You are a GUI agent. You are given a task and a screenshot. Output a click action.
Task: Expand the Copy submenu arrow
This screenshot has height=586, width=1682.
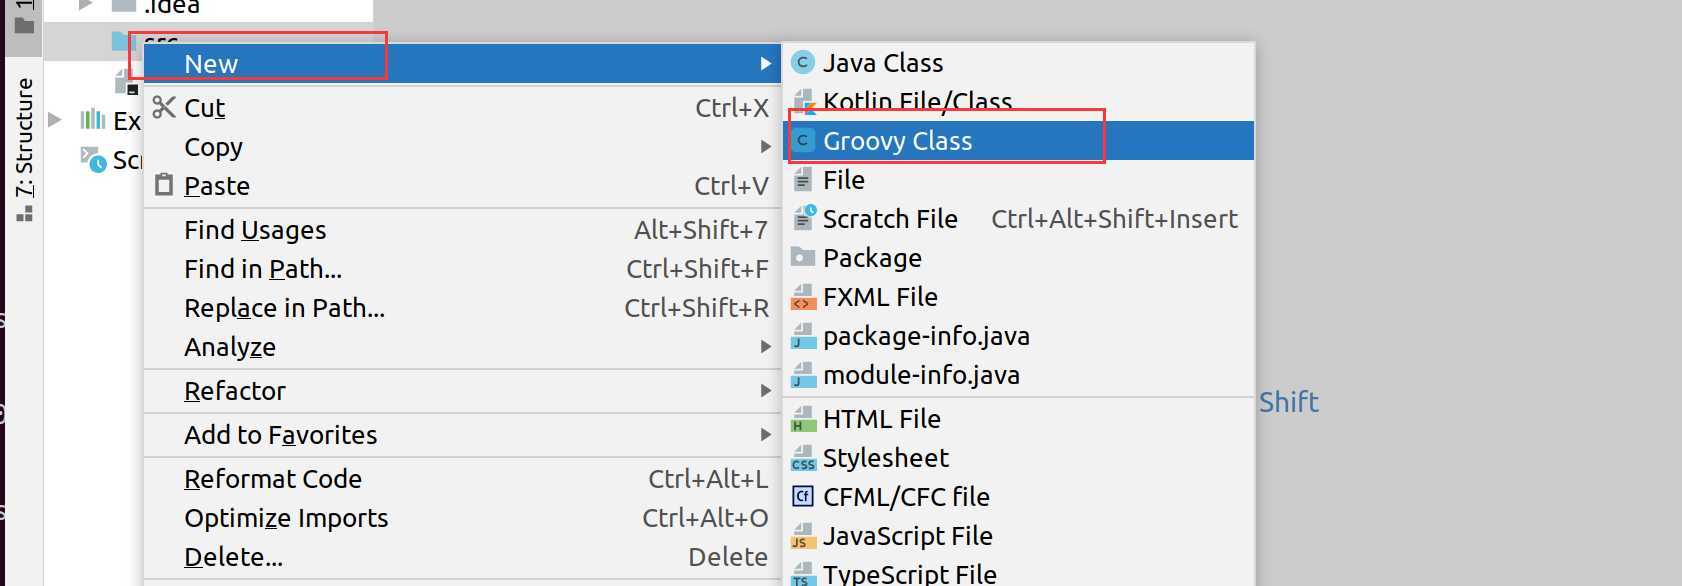(x=765, y=147)
